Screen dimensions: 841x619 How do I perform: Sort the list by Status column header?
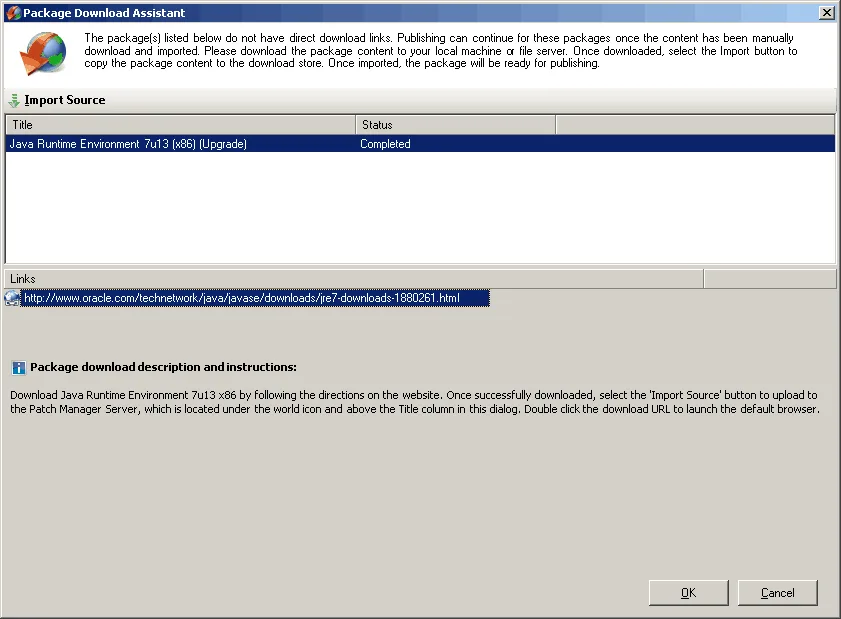455,125
